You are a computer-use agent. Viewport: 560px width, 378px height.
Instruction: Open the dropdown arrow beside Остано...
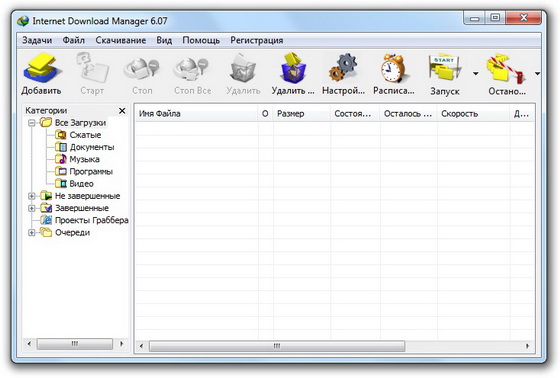pos(537,74)
